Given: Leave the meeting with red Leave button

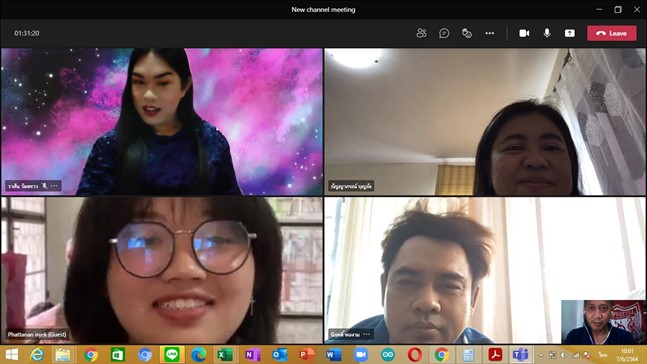Looking at the screenshot, I should click(612, 33).
